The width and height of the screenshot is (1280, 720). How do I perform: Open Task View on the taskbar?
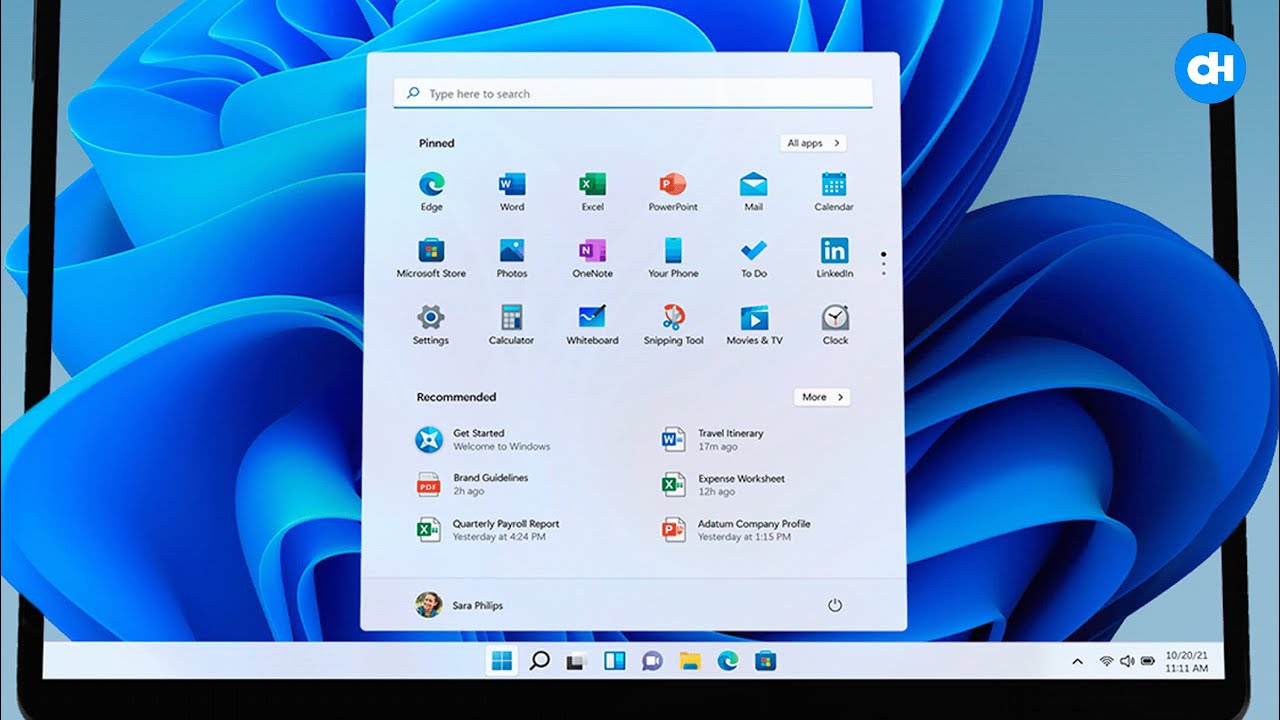(575, 661)
